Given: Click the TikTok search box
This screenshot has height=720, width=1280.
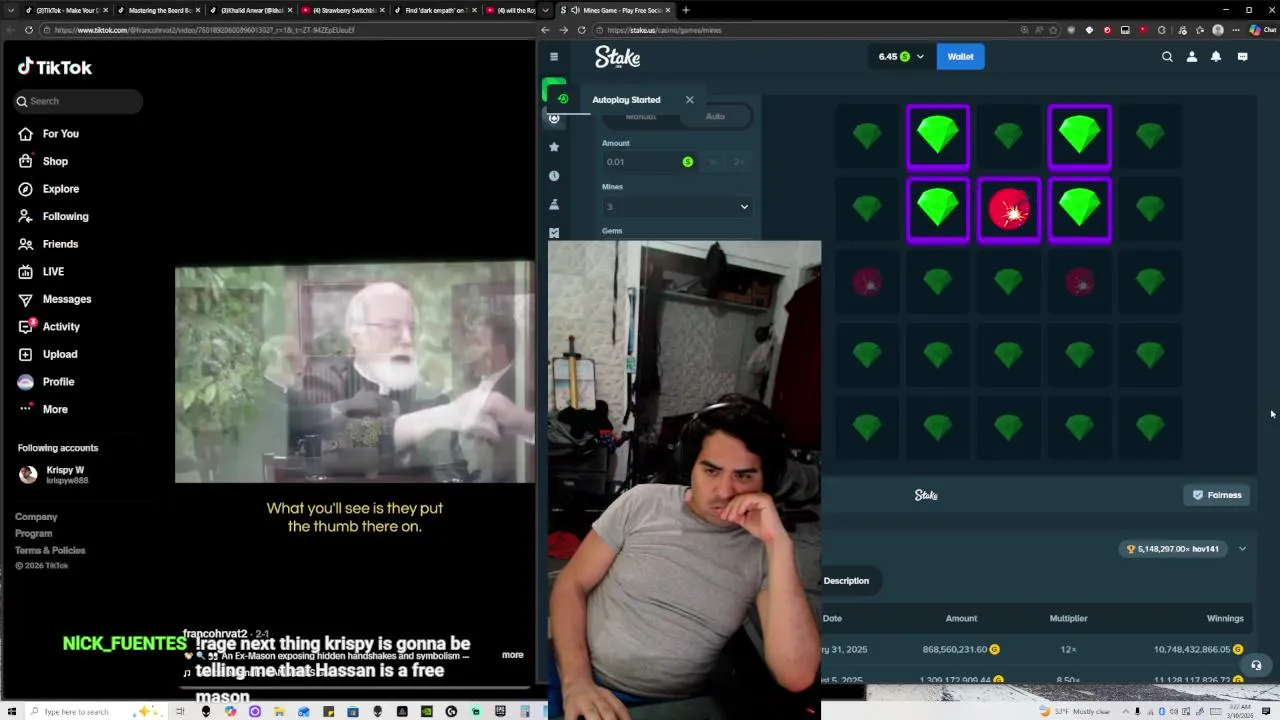Looking at the screenshot, I should click(78, 101).
